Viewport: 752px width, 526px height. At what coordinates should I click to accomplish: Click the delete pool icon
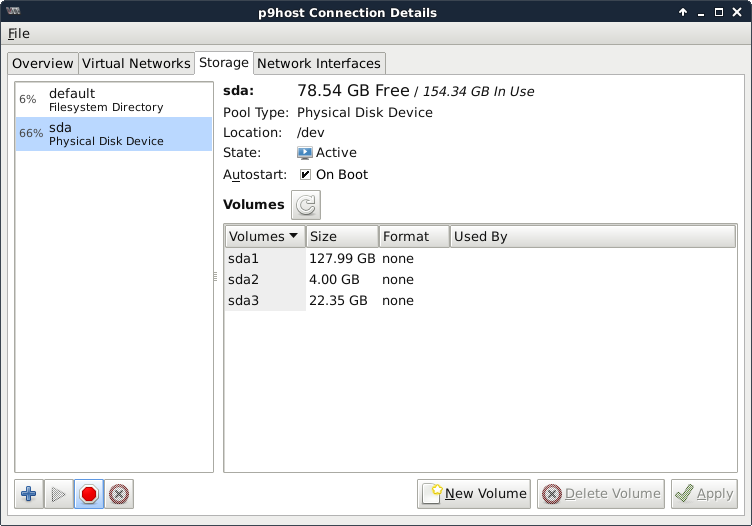click(119, 494)
